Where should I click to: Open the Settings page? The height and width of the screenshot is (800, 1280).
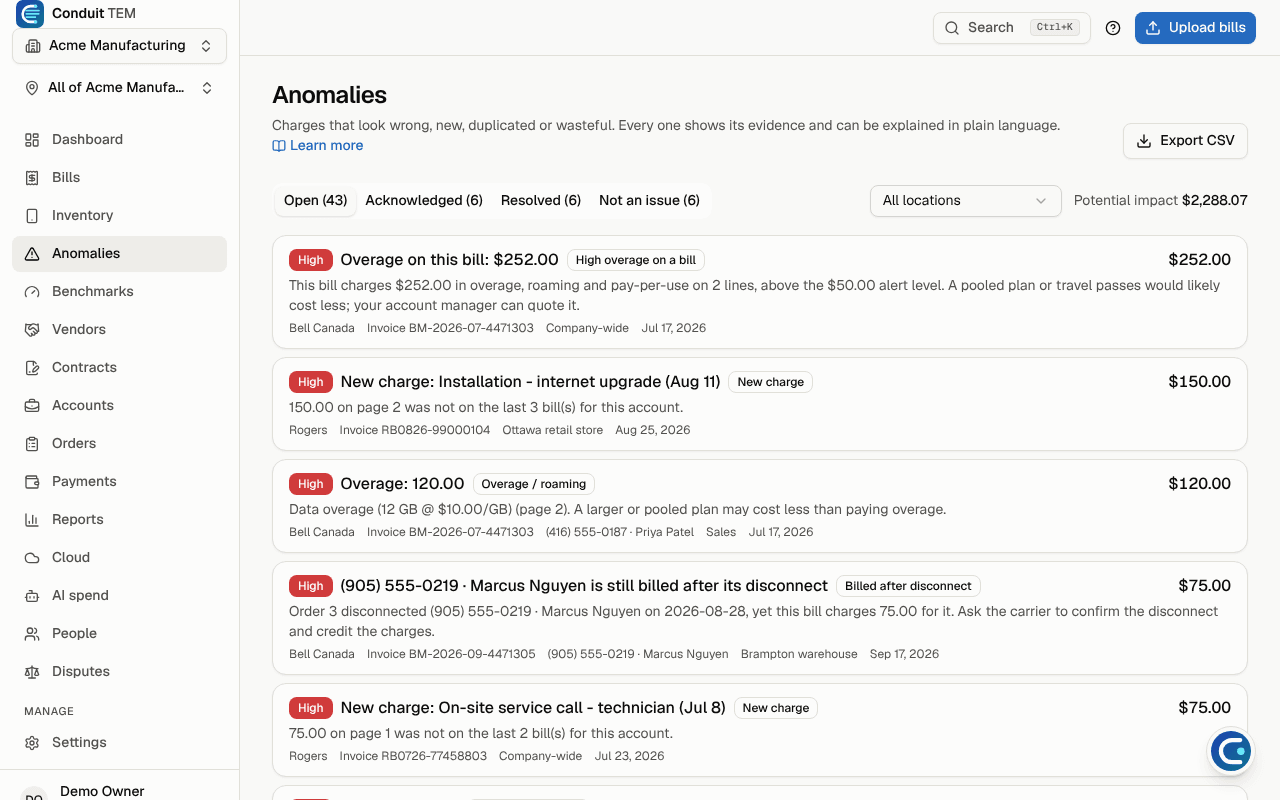point(120,743)
